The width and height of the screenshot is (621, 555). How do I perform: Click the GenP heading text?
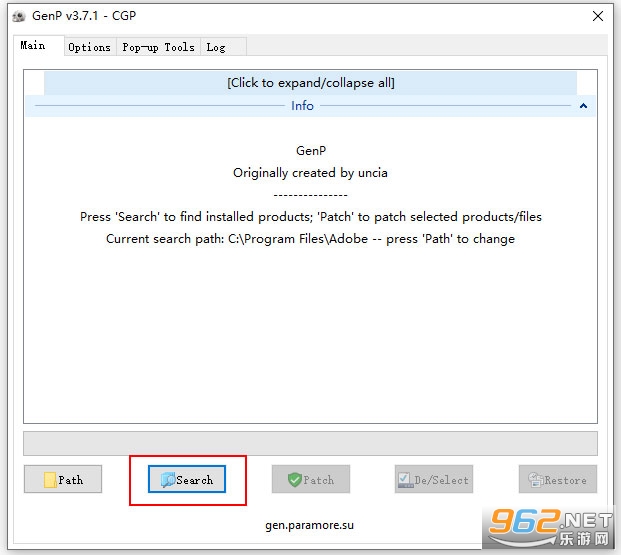311,151
